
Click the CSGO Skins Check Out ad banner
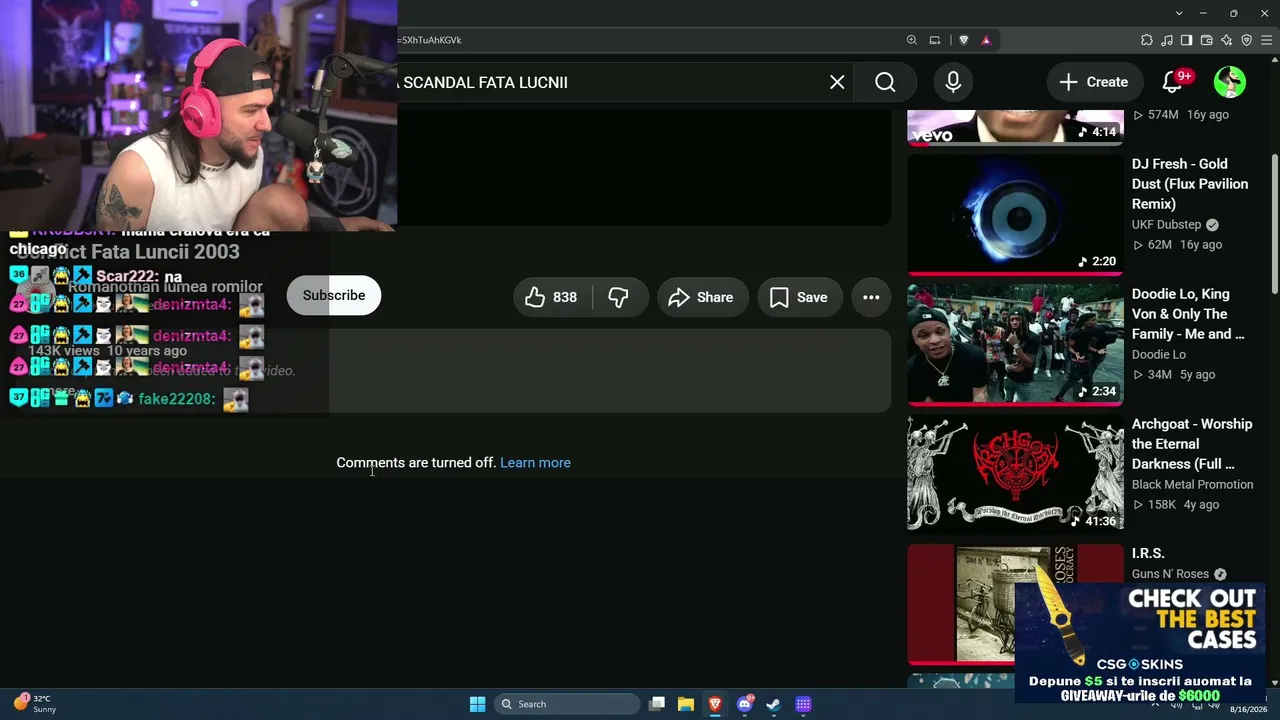(x=1139, y=644)
